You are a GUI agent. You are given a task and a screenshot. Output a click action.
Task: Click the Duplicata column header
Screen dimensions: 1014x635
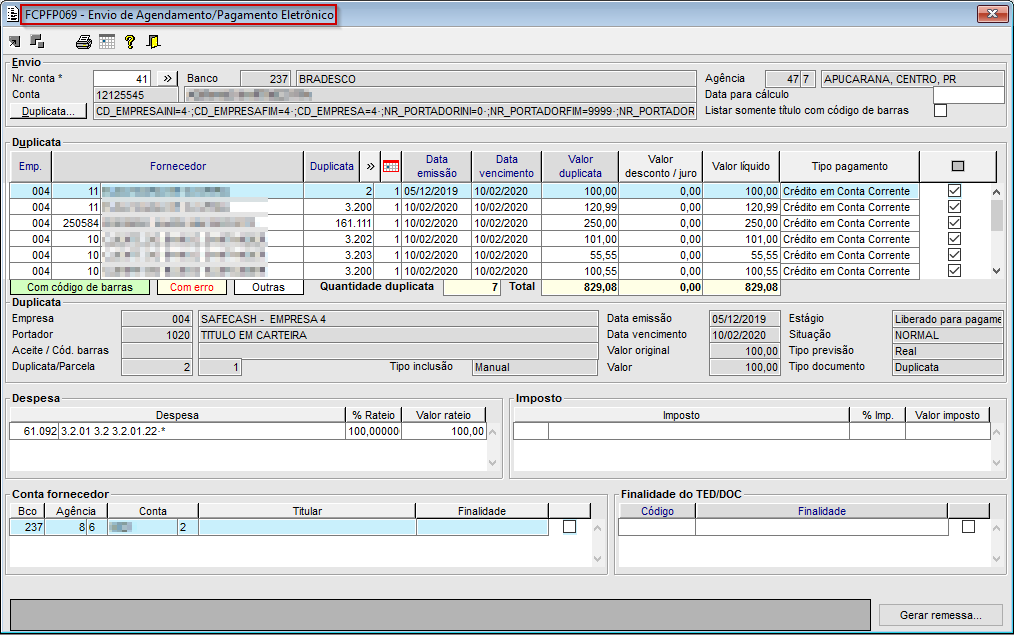[332, 166]
